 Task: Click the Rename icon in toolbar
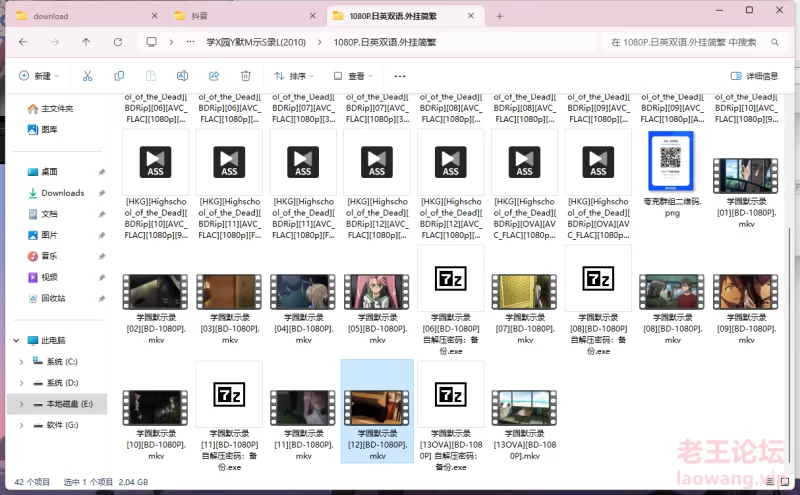point(182,76)
